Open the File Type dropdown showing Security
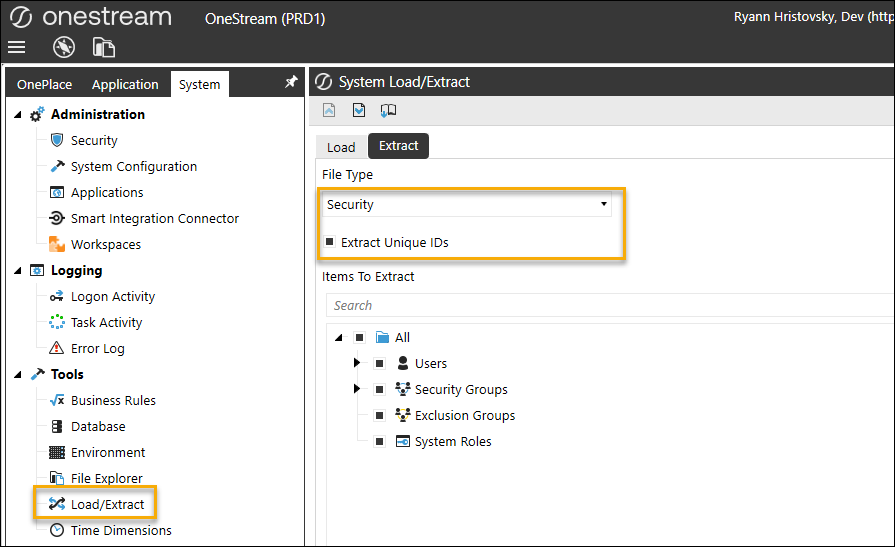Screen dimensions: 895x547 click(x=467, y=204)
